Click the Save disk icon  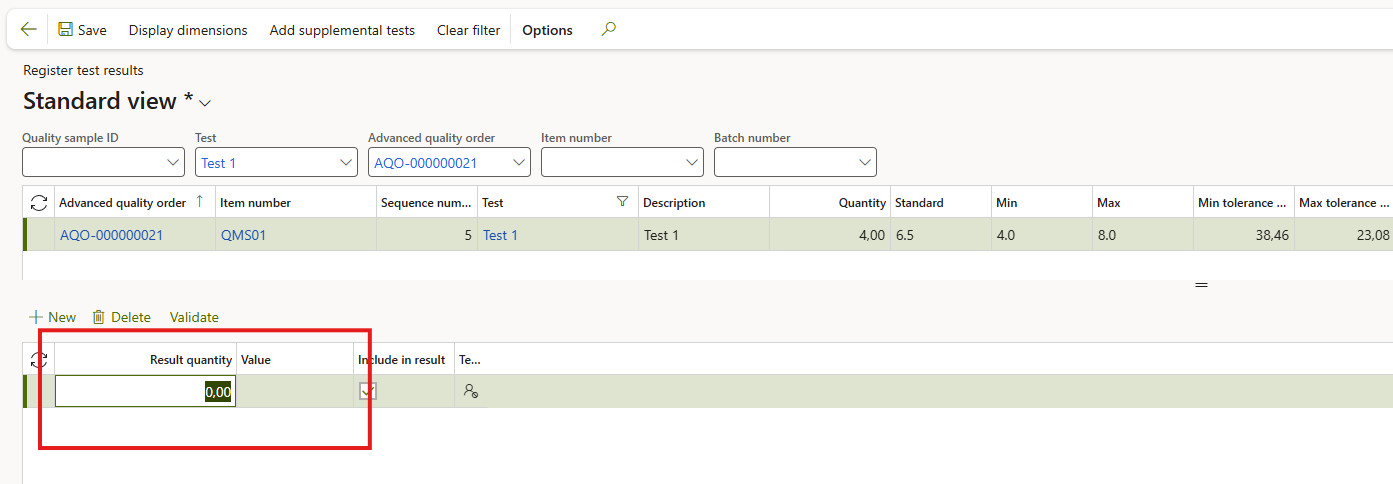[x=66, y=30]
